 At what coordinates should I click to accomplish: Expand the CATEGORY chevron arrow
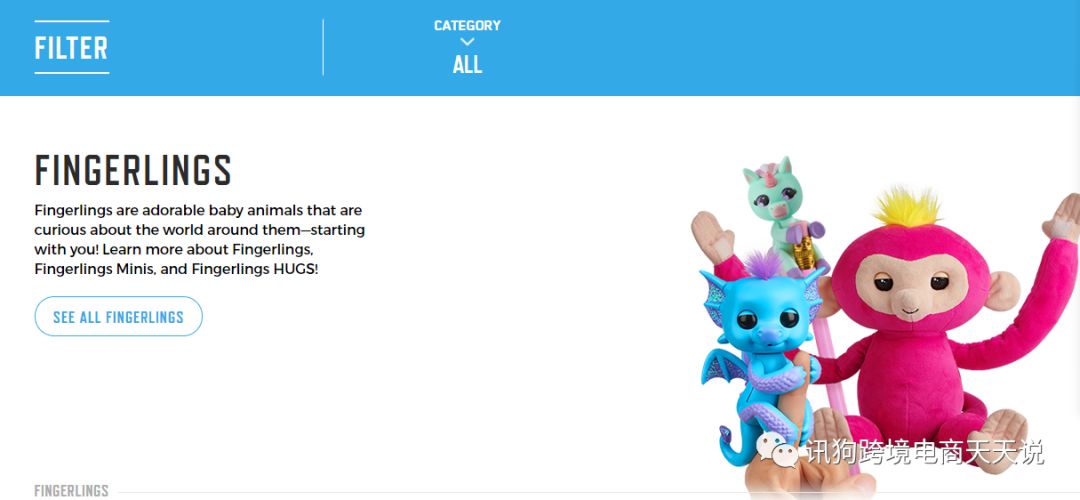467,42
